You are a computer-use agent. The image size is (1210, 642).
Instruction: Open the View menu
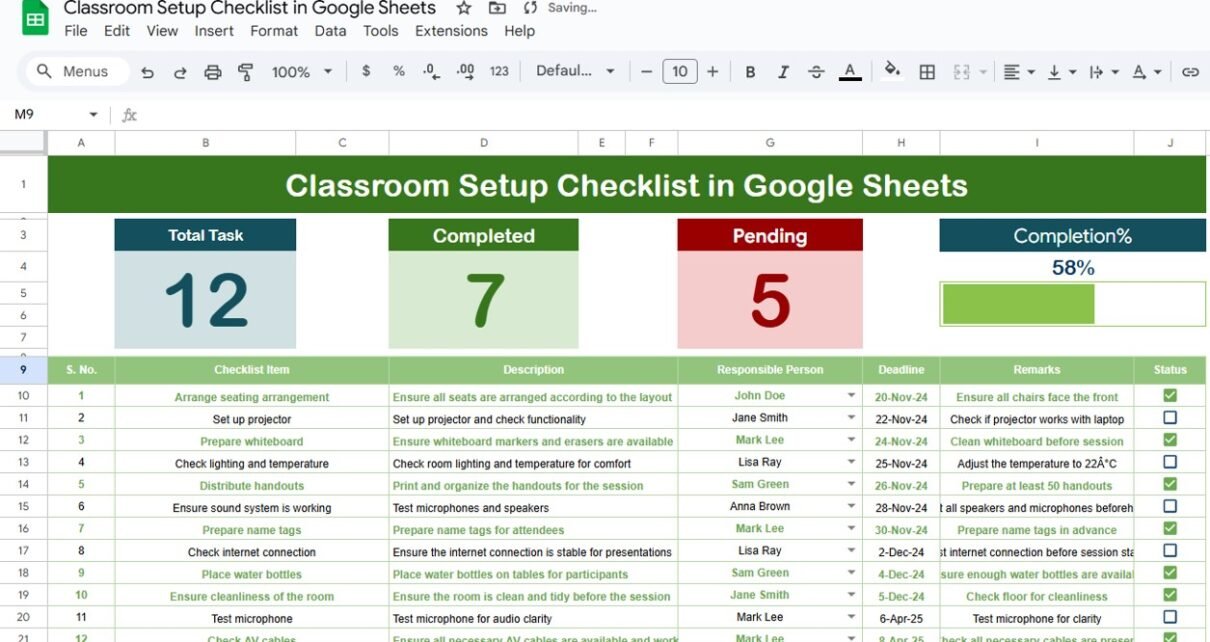[162, 31]
